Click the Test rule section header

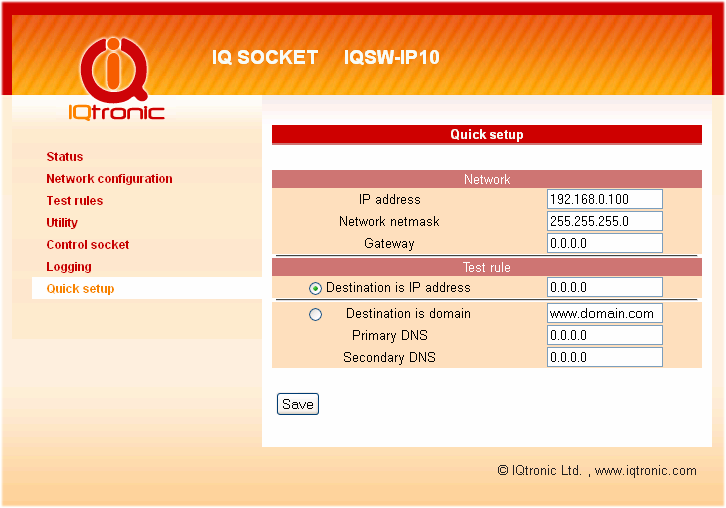click(487, 267)
